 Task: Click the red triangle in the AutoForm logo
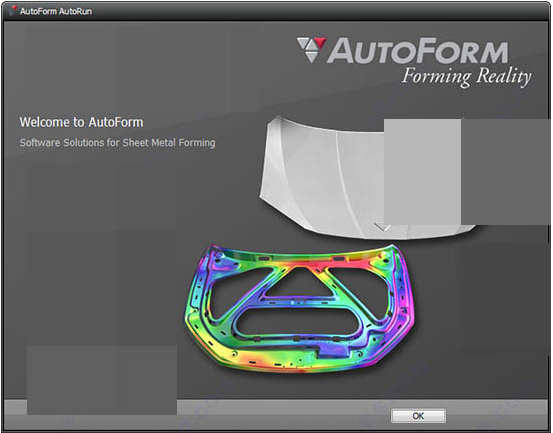[320, 43]
